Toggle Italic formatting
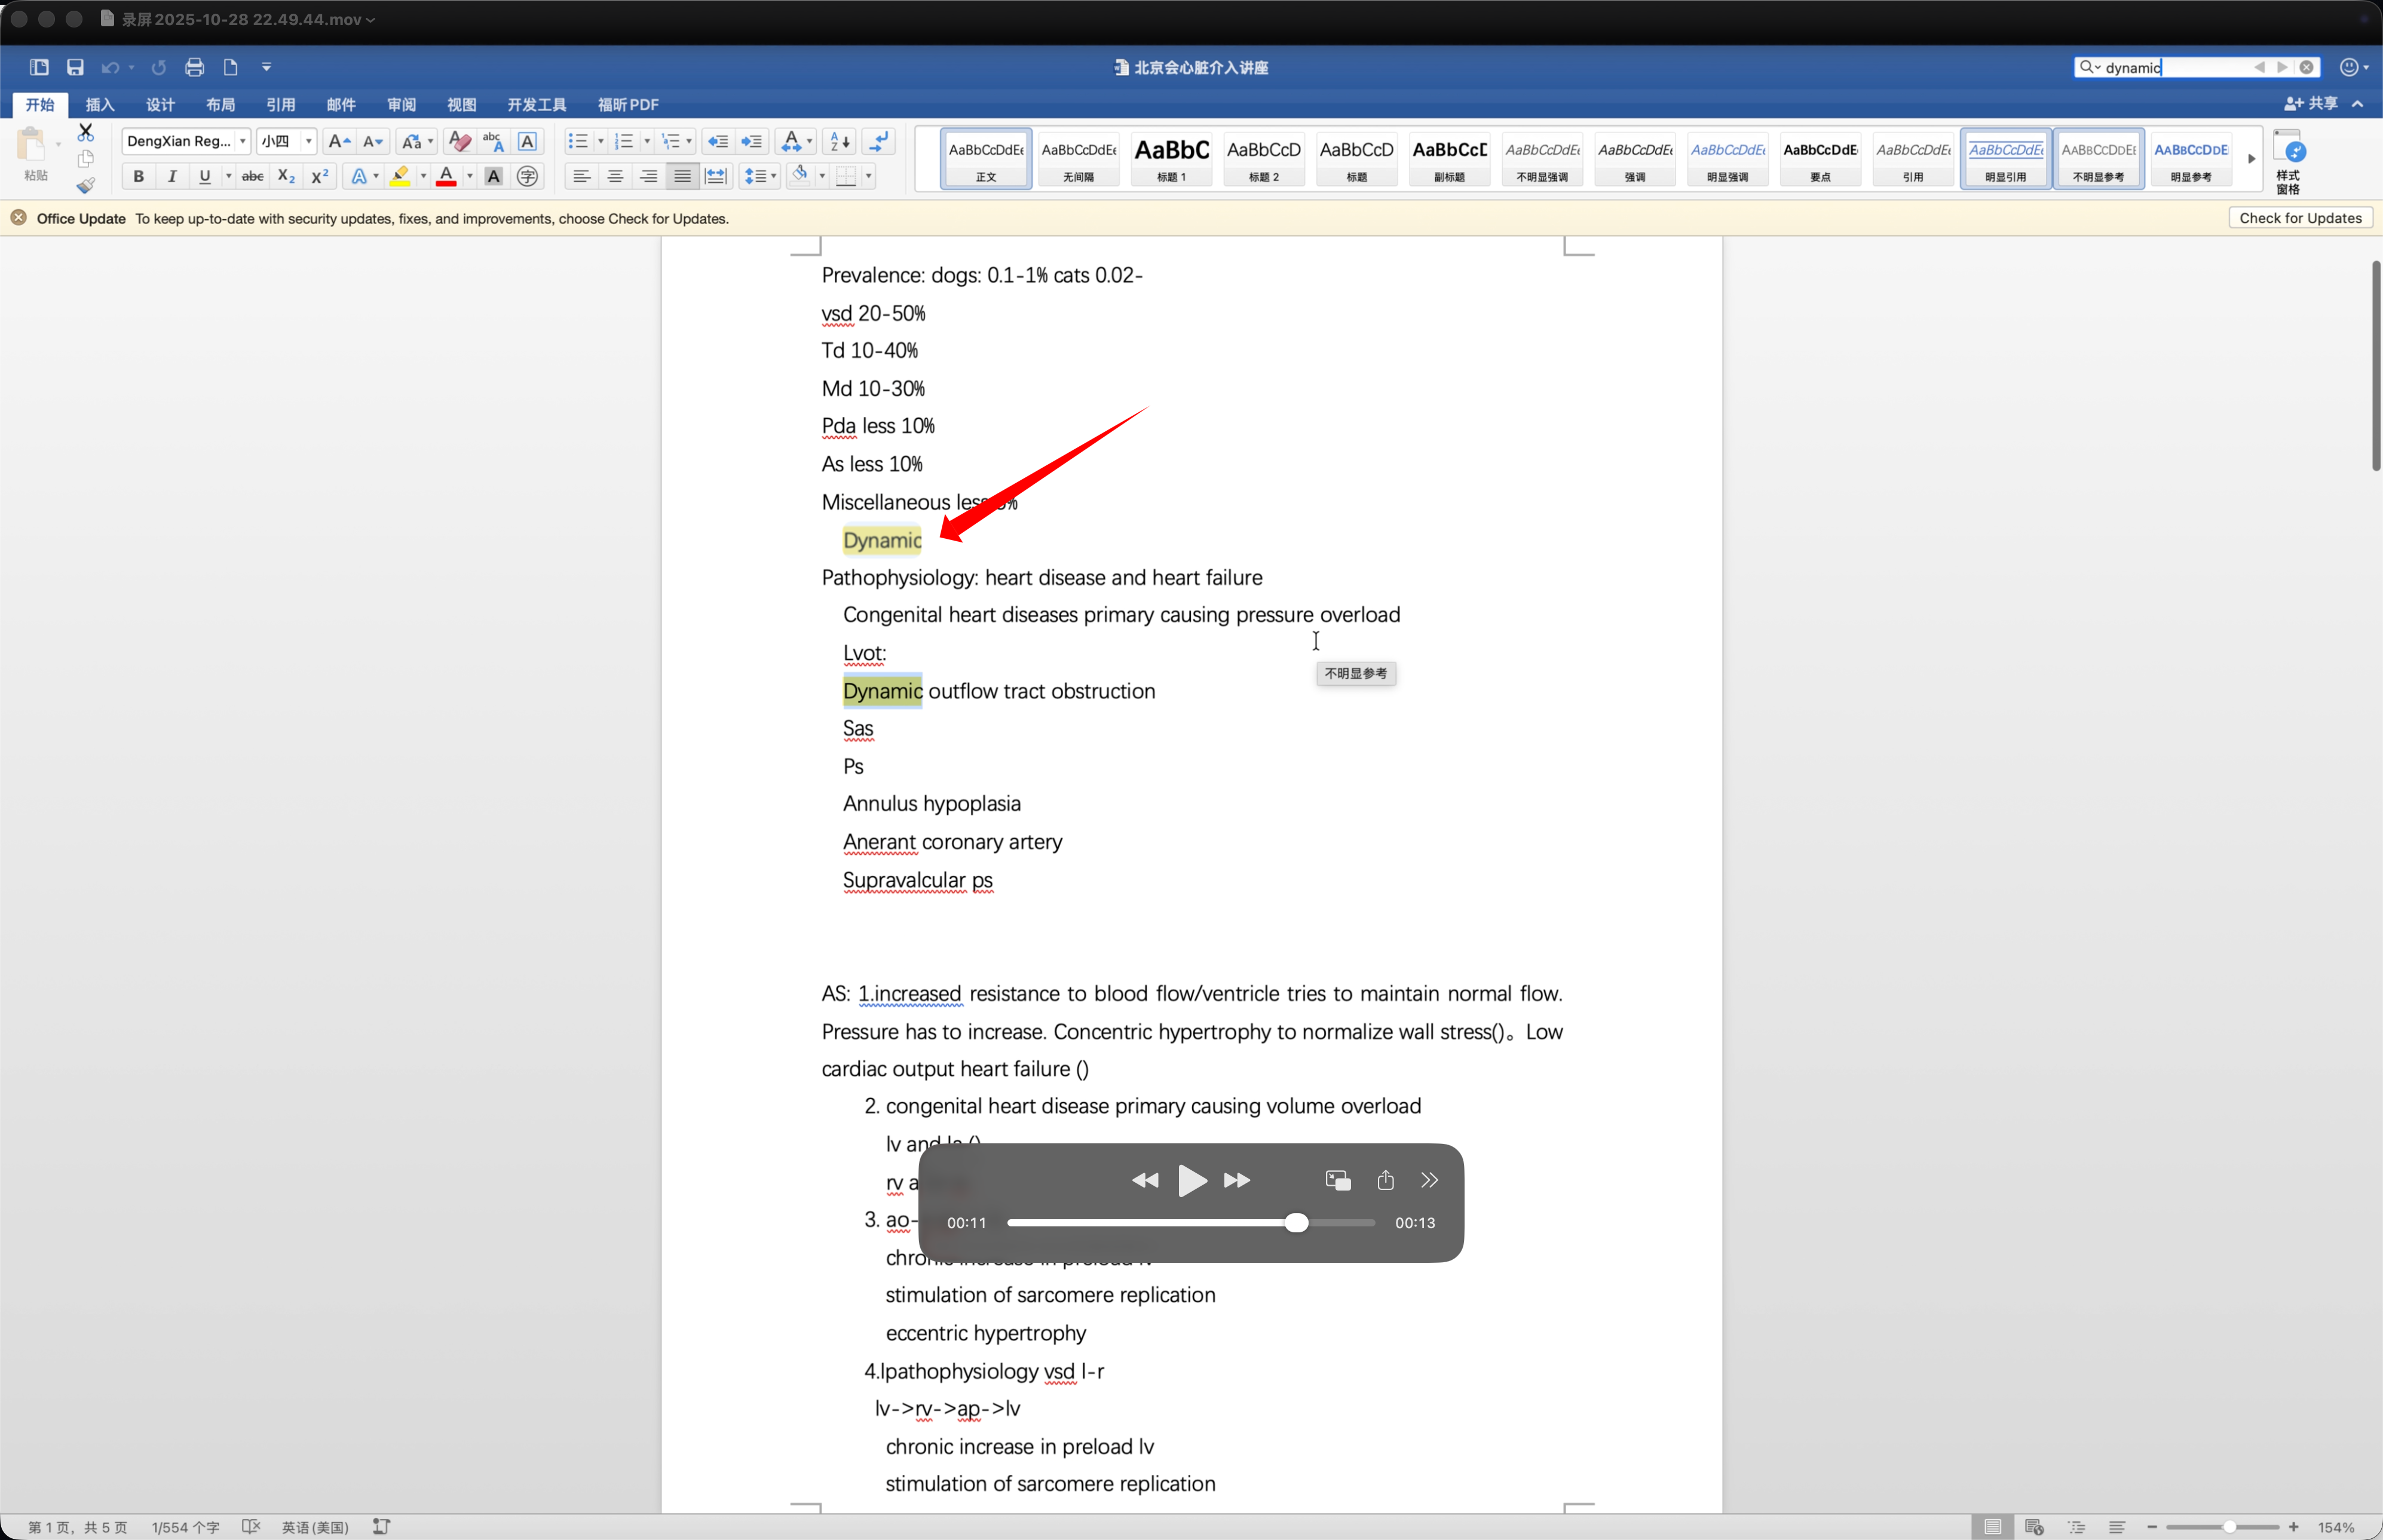2383x1540 pixels. (x=172, y=177)
